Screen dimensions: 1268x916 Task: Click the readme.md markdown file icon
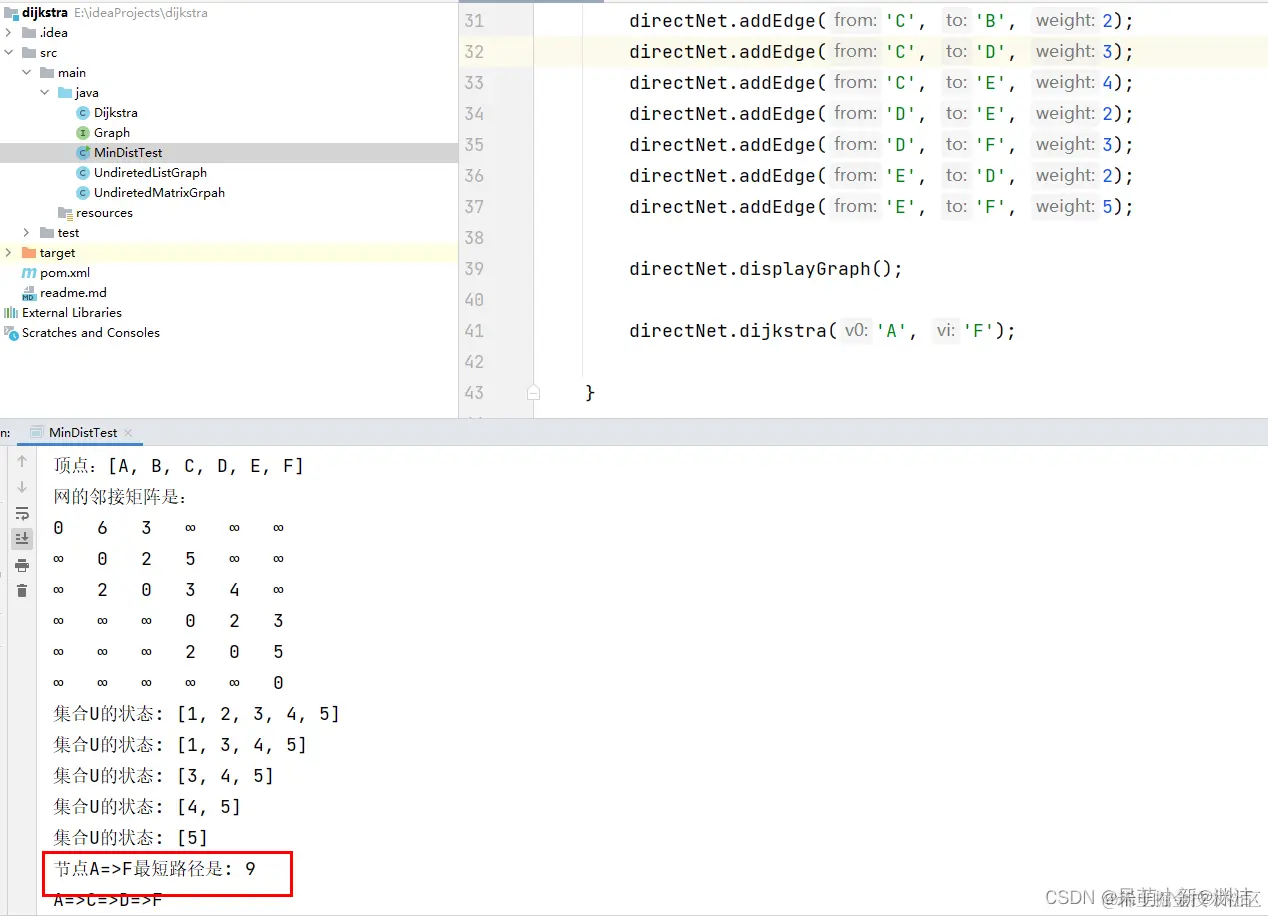[x=29, y=293]
